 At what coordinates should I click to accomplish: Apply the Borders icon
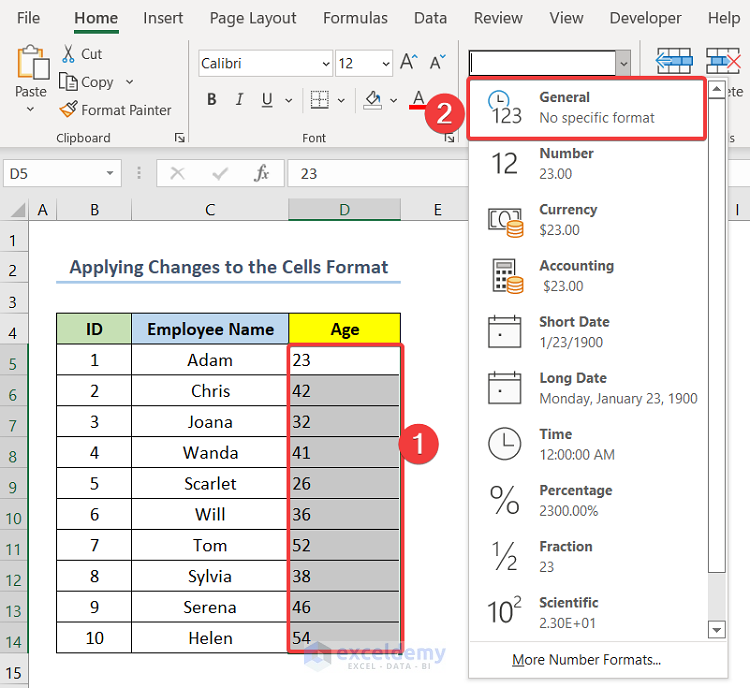[320, 100]
